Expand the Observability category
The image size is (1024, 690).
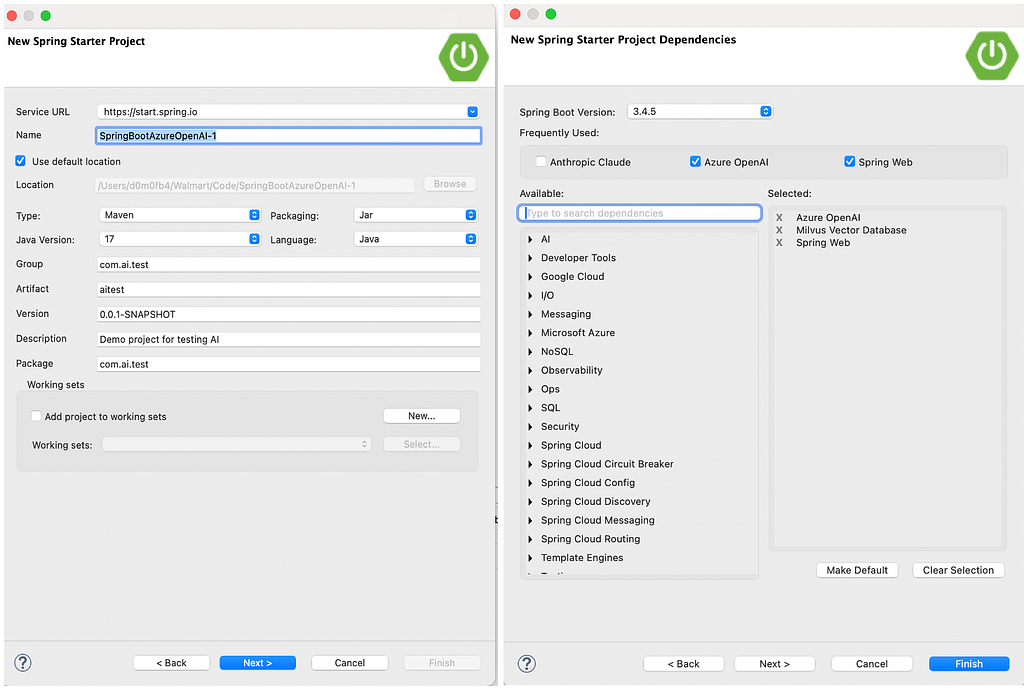click(x=530, y=370)
